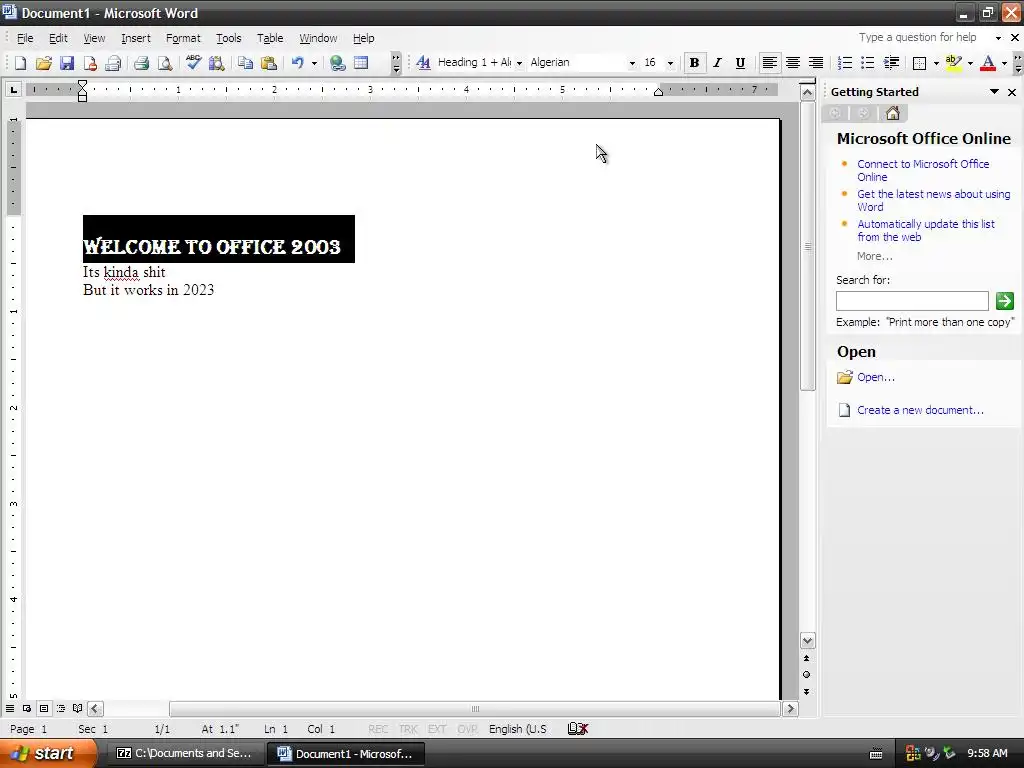Click Create a new document link

(920, 410)
